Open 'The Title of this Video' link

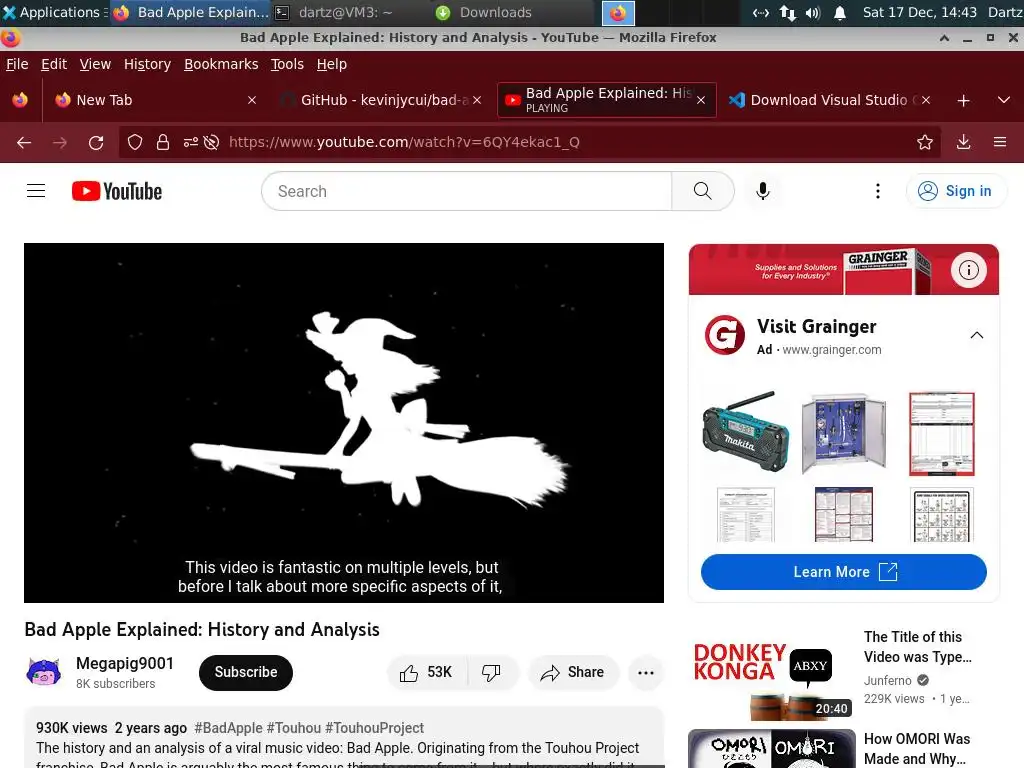coord(918,647)
